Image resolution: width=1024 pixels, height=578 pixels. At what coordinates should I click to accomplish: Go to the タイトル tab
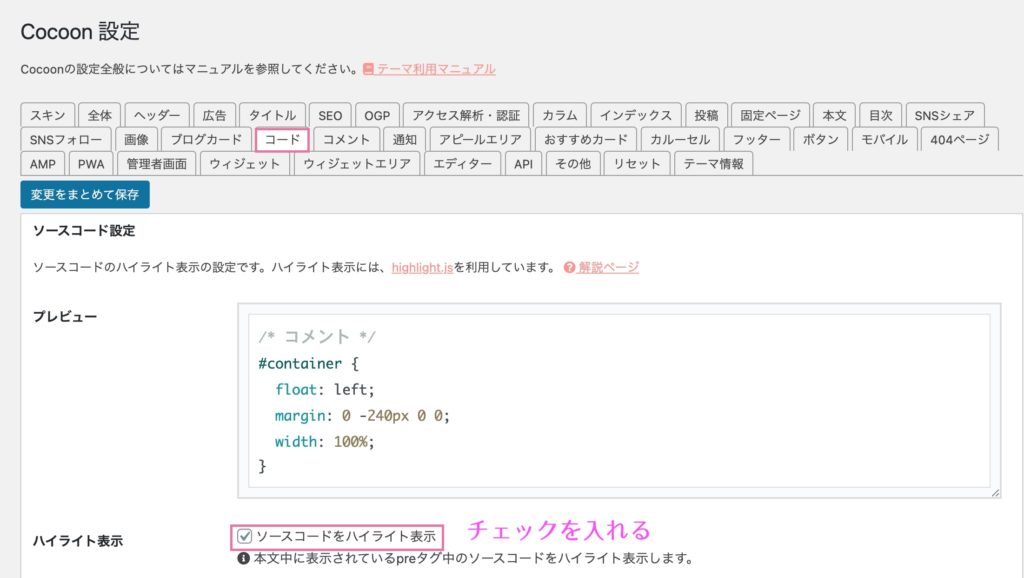(272, 115)
